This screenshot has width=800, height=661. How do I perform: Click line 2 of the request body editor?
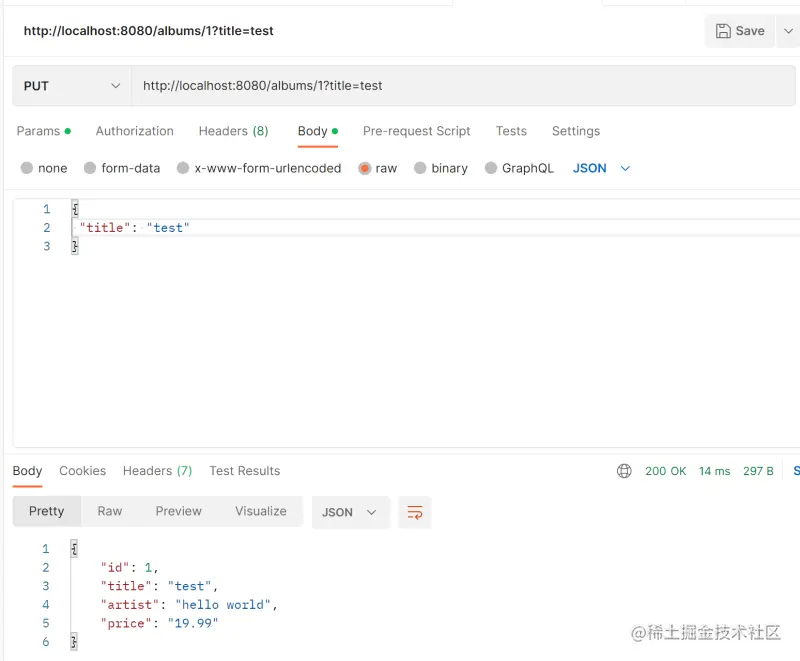tap(435, 227)
